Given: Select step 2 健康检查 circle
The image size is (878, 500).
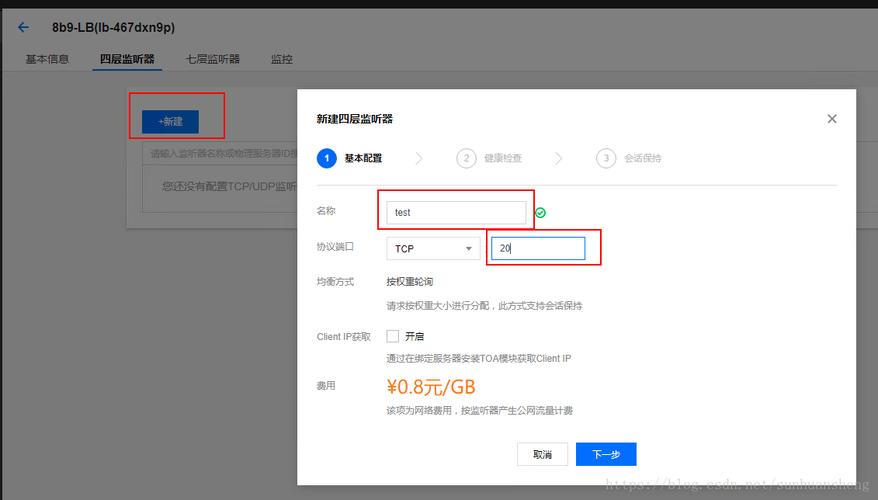Looking at the screenshot, I should (x=466, y=158).
